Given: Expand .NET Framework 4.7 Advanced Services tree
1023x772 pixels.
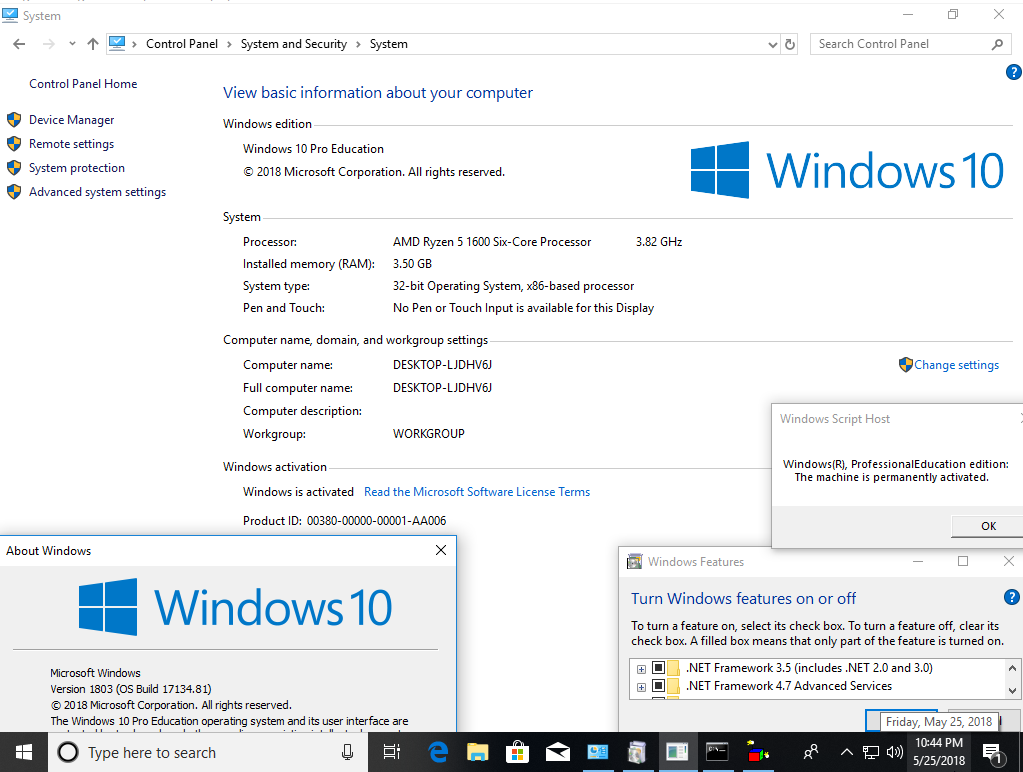Looking at the screenshot, I should tap(641, 687).
